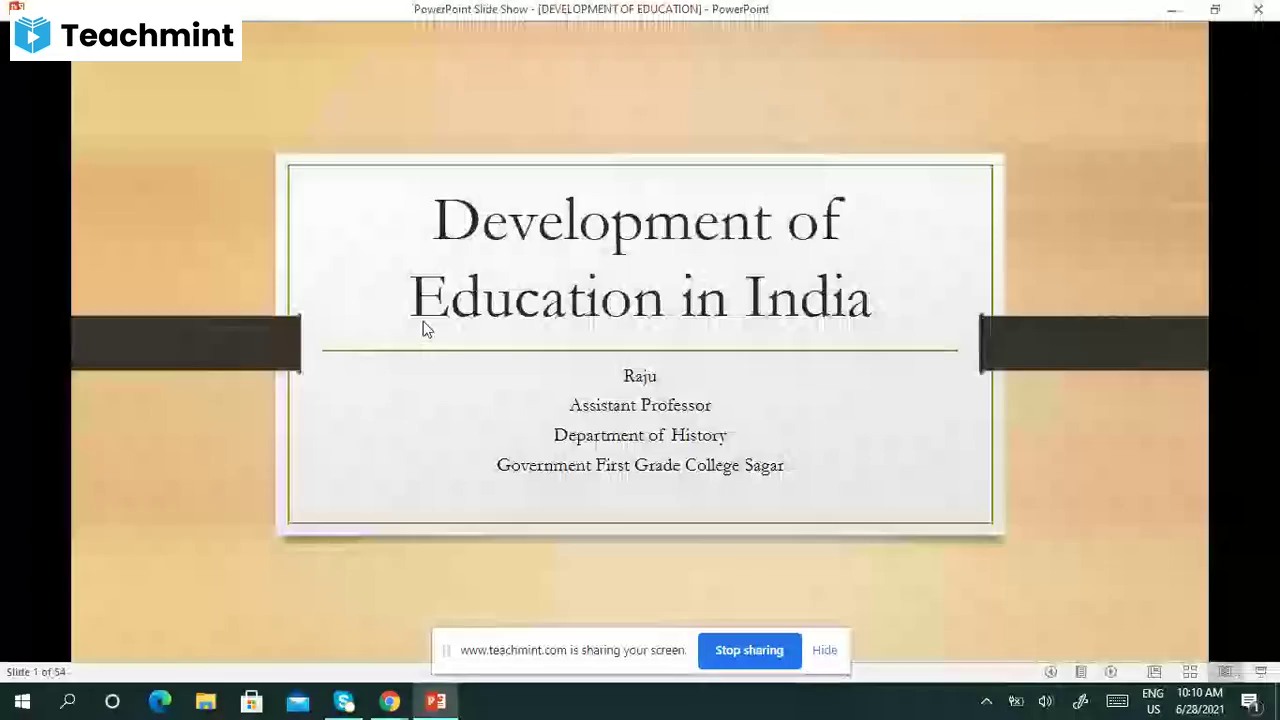The width and height of the screenshot is (1280, 720).
Task: Click the Department of History text
Action: 640,435
